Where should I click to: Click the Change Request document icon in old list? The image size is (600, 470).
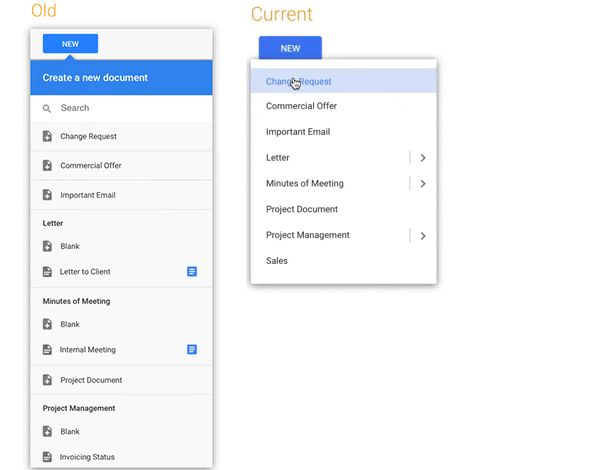tap(47, 136)
